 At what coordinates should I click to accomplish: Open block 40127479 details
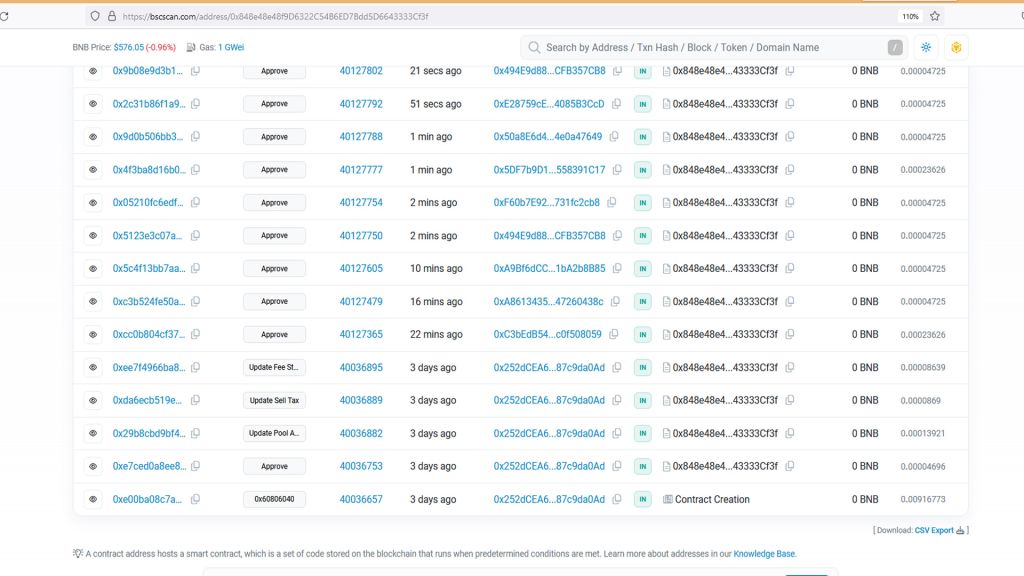pos(360,302)
